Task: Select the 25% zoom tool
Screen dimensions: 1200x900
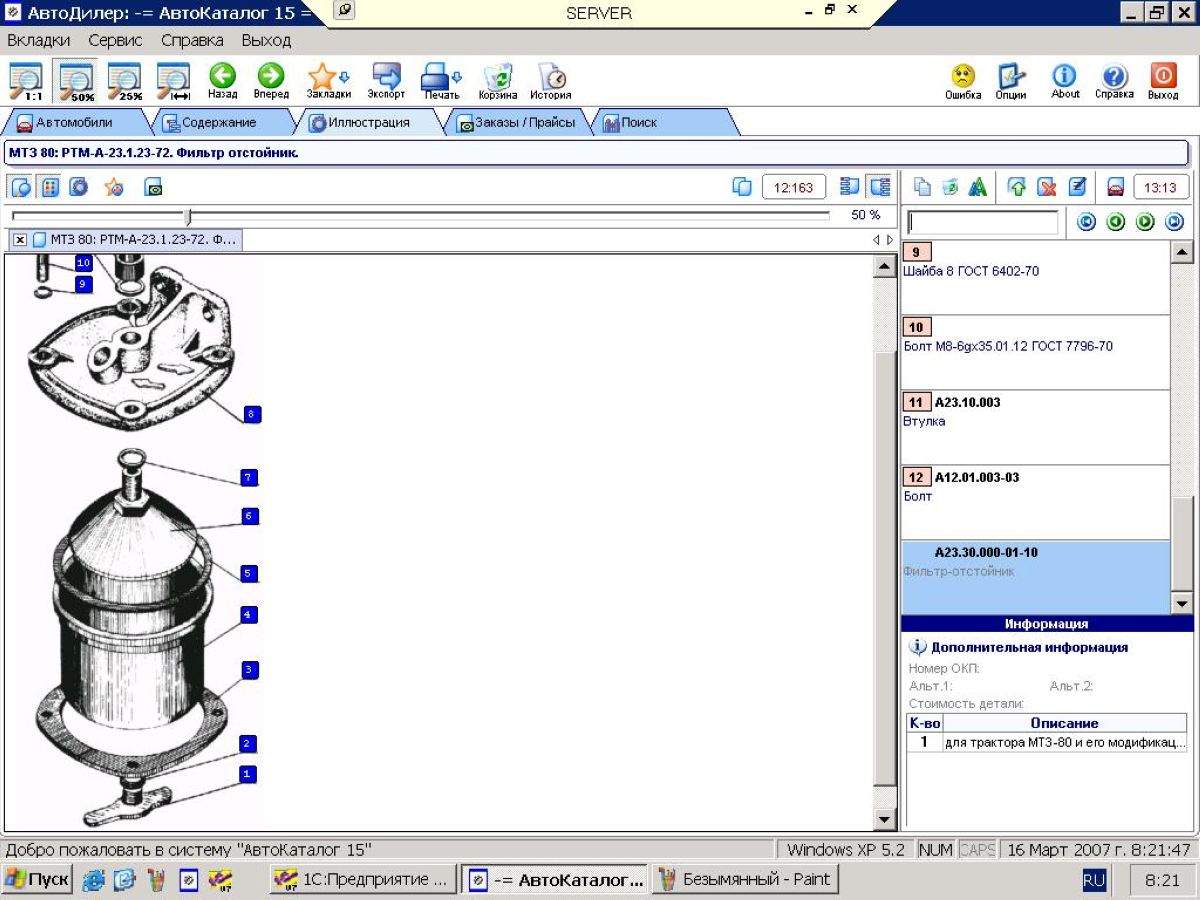Action: pos(125,81)
